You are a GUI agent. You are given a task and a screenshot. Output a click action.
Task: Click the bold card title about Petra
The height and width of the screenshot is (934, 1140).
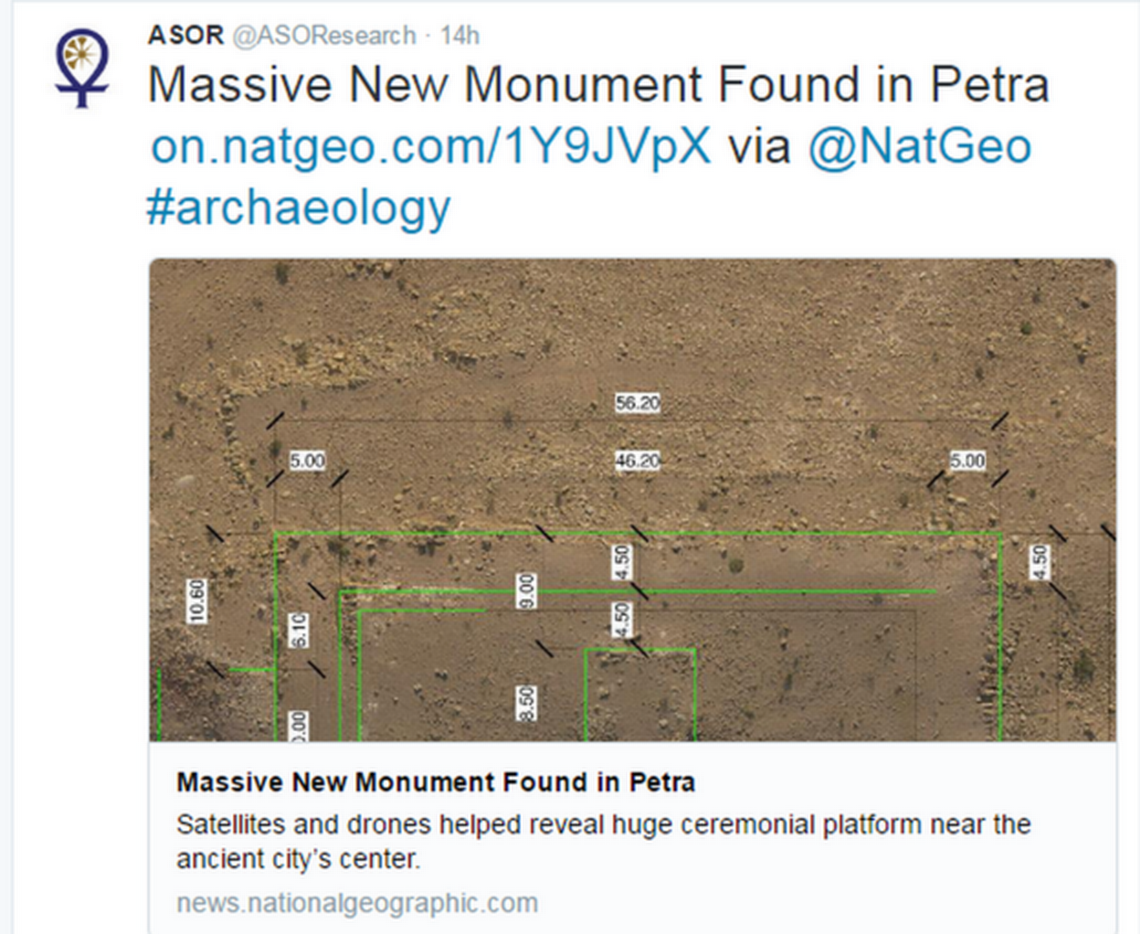click(x=435, y=782)
